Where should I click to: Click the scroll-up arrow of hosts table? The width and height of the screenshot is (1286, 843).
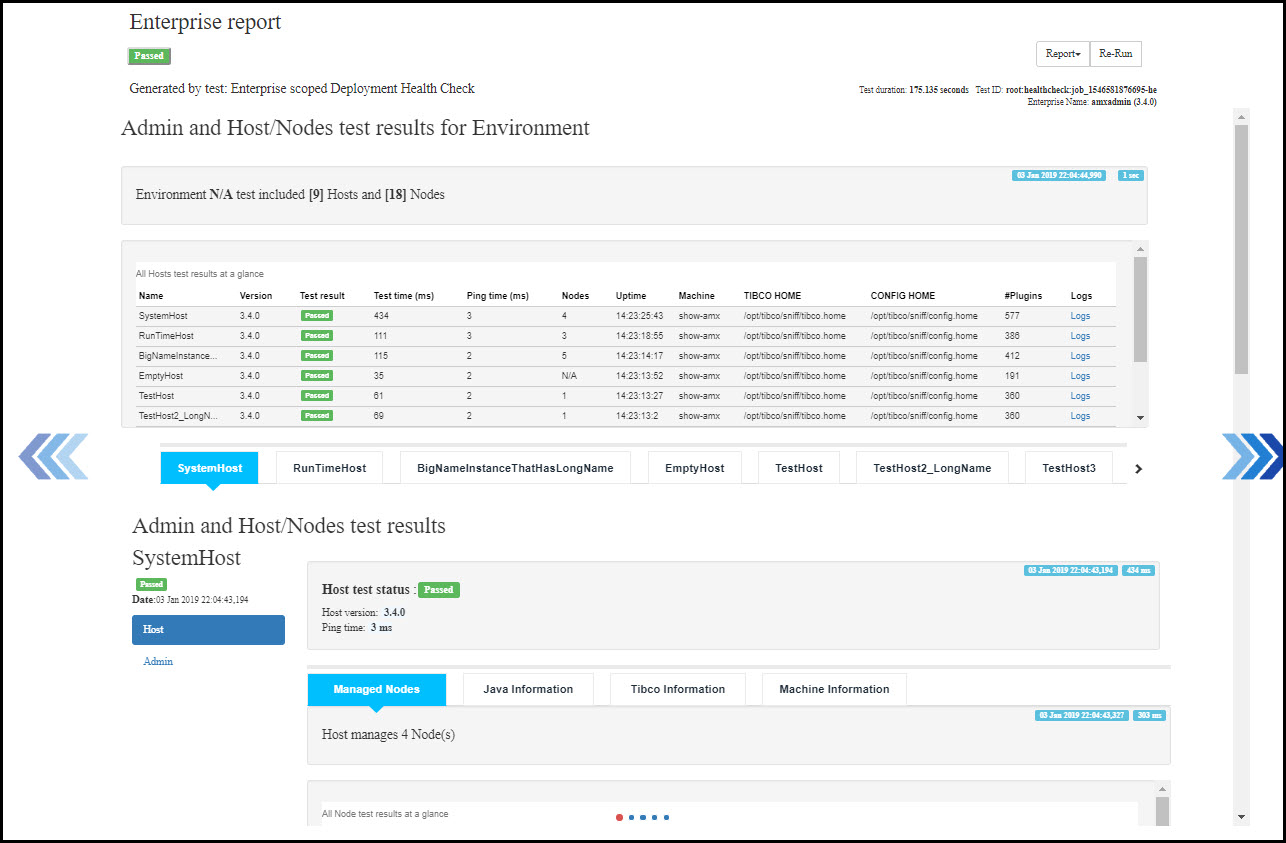(x=1140, y=249)
